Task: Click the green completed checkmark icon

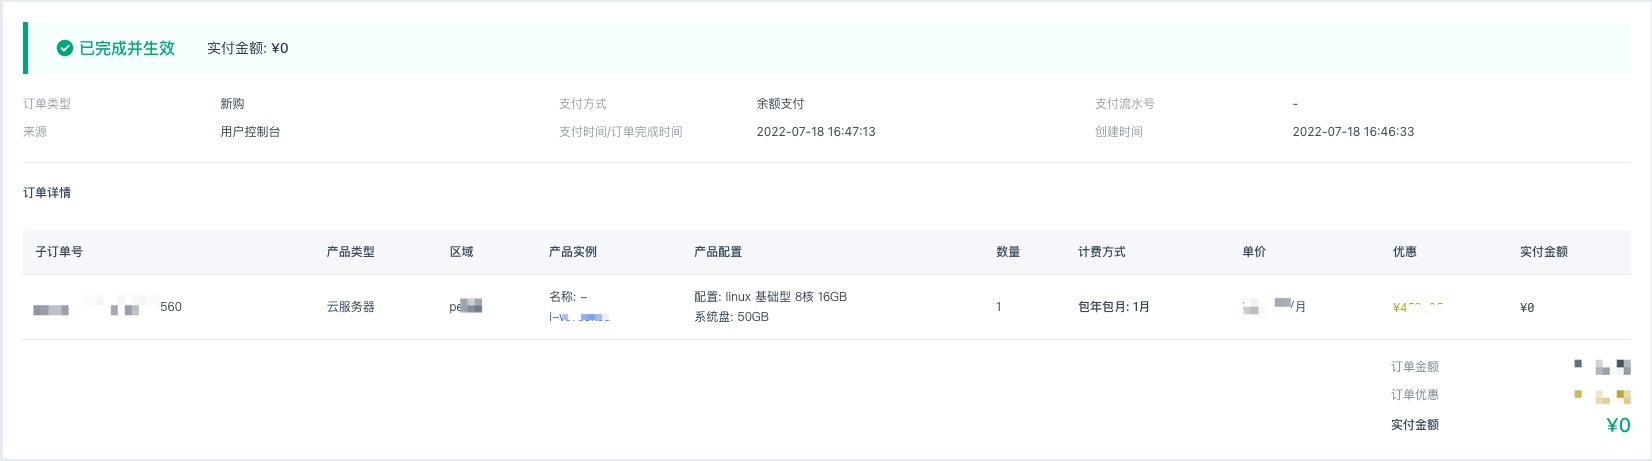Action: click(65, 48)
